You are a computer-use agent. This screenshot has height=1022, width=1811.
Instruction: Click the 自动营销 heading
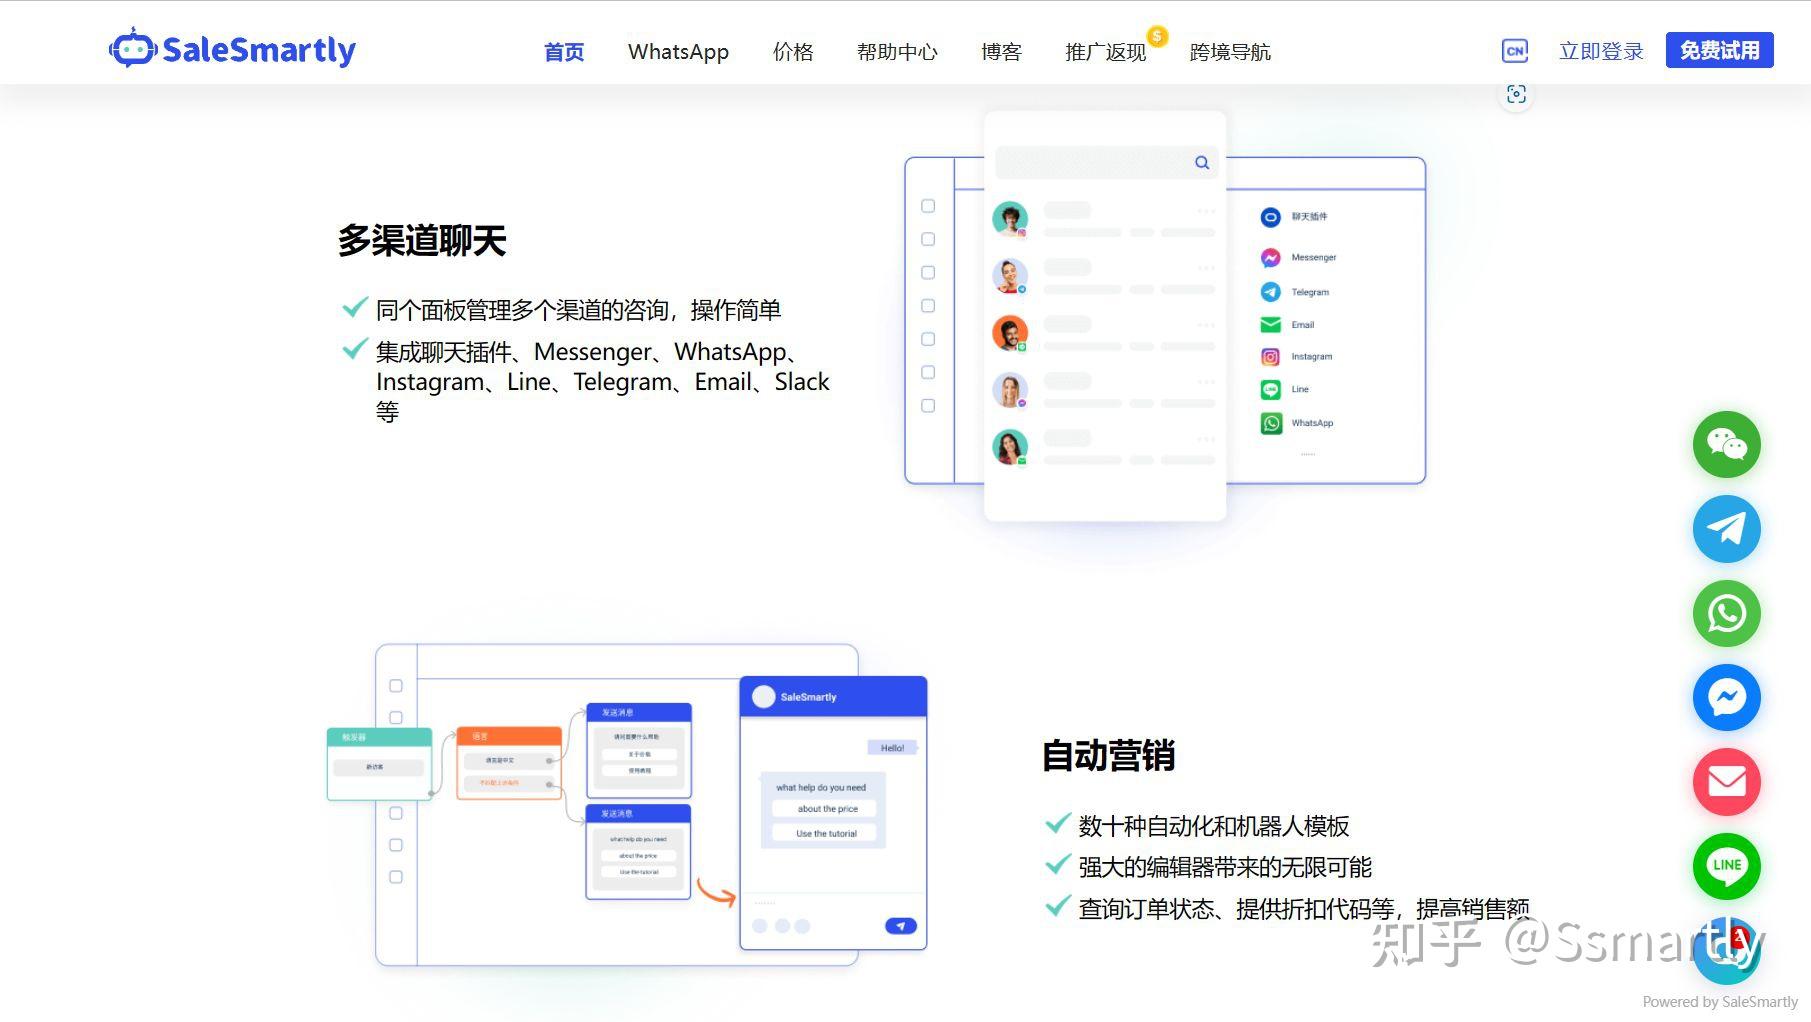click(x=1108, y=756)
